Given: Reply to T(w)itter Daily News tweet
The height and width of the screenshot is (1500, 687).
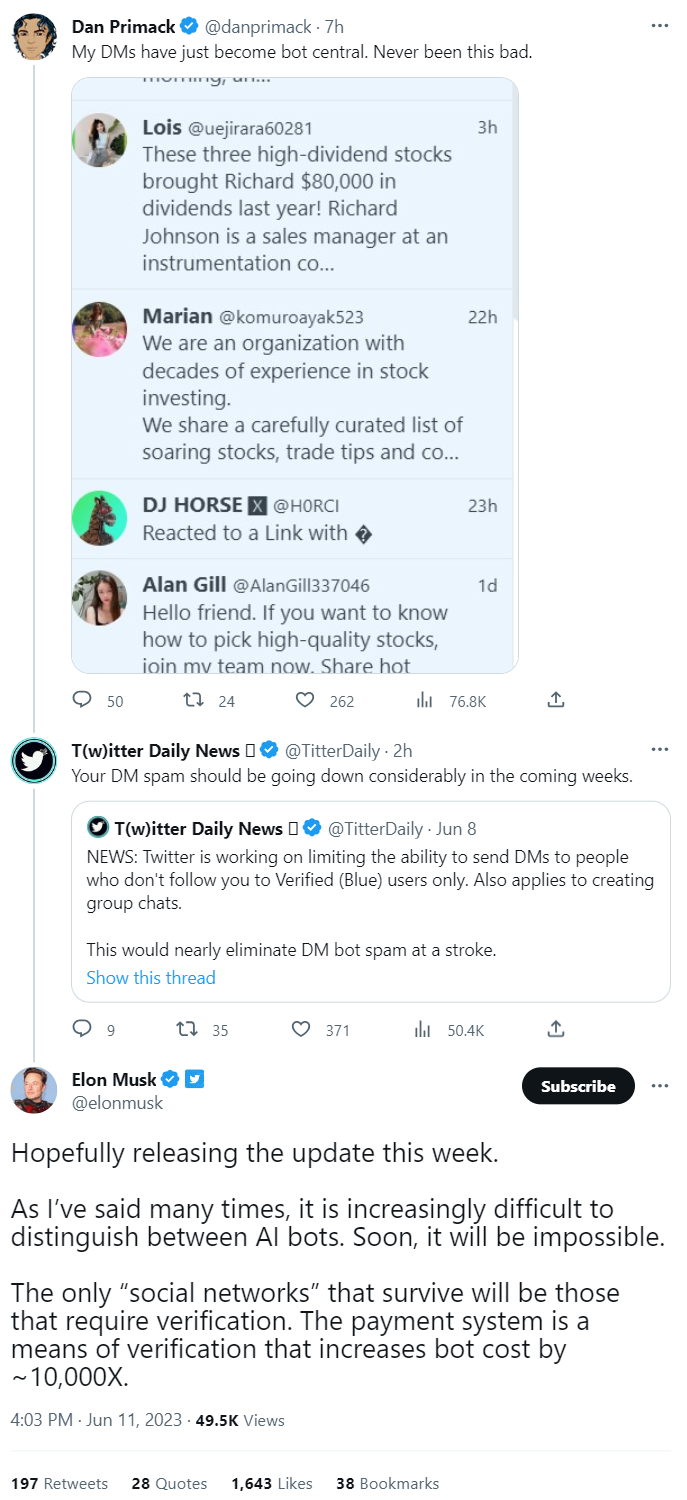Looking at the screenshot, I should (x=83, y=1028).
